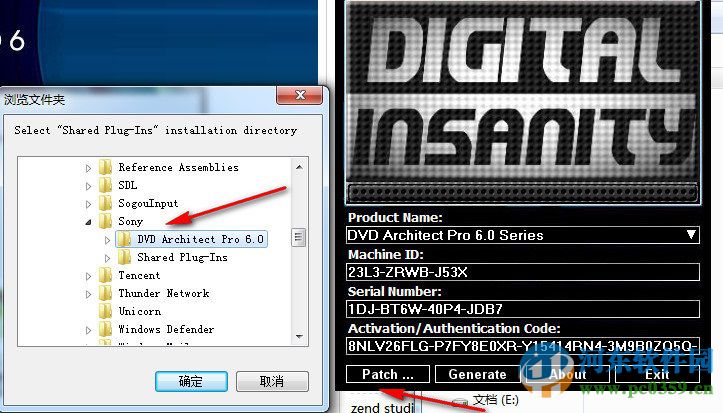Choose Unicorn in the folder tree
The image size is (723, 413).
140,311
